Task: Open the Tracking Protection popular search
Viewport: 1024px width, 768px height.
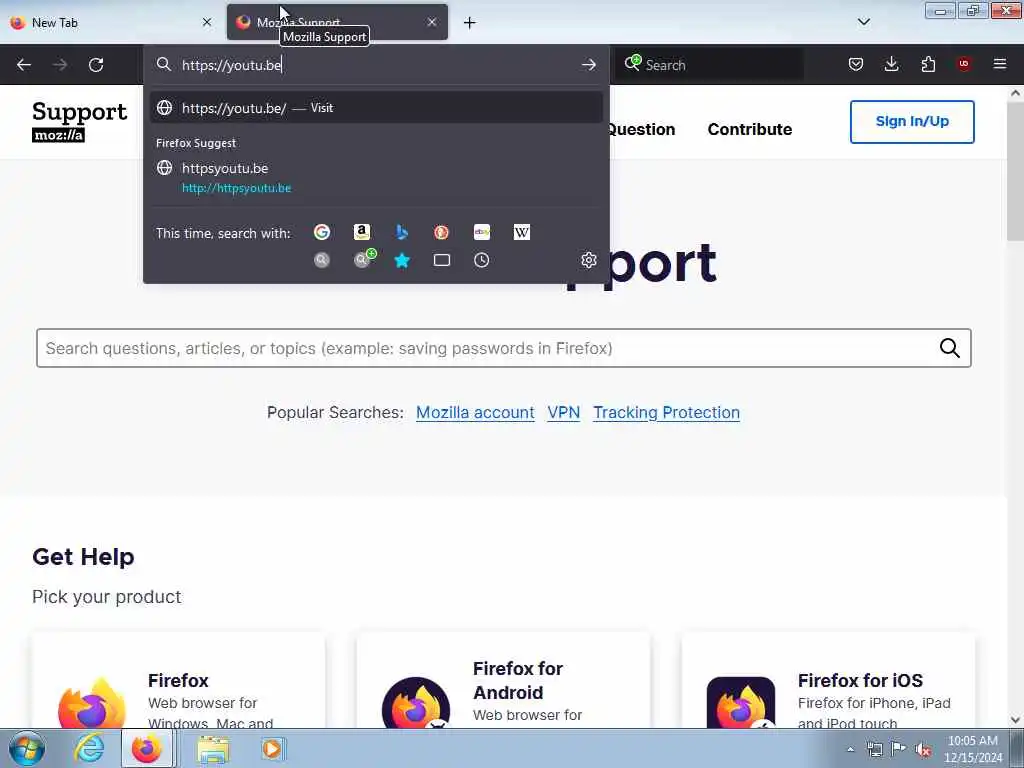Action: [666, 413]
